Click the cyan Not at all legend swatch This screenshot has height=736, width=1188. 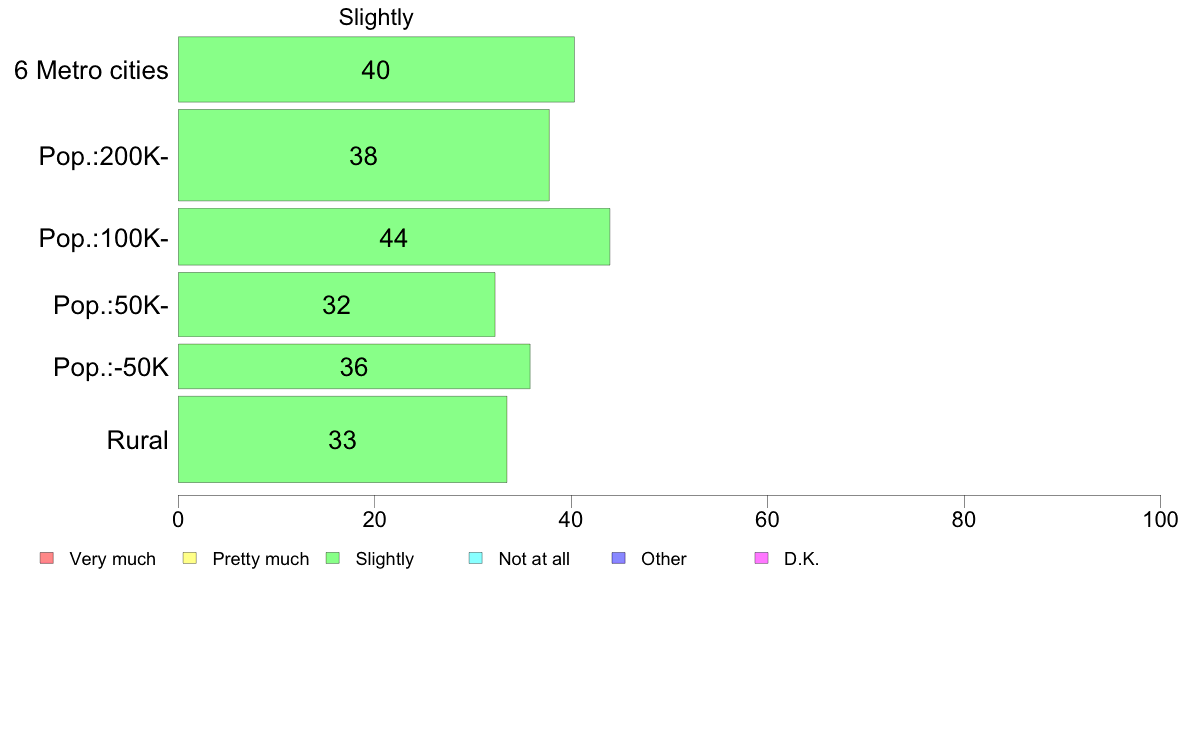476,559
